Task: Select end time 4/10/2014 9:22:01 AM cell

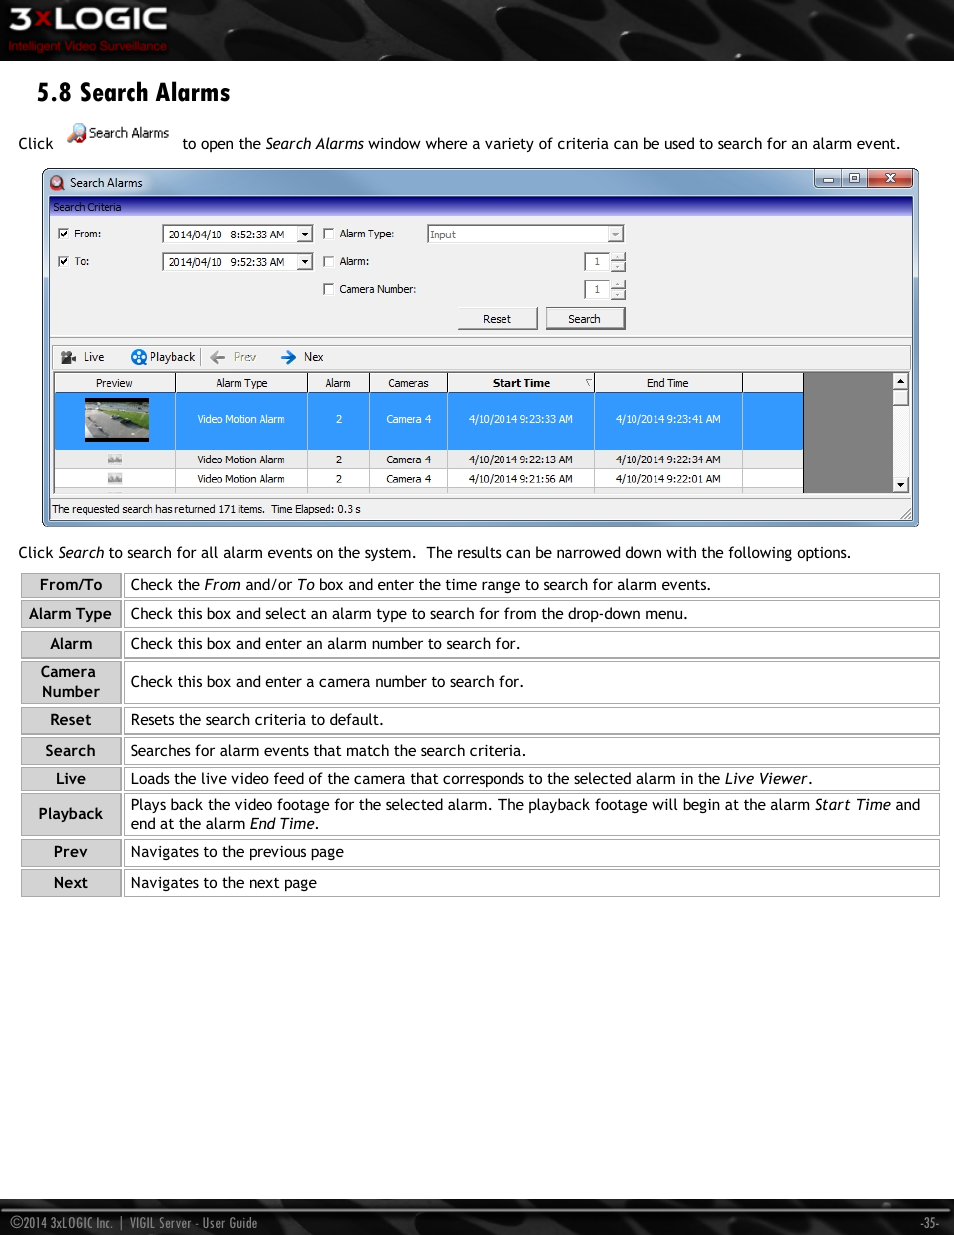Action: (x=668, y=479)
